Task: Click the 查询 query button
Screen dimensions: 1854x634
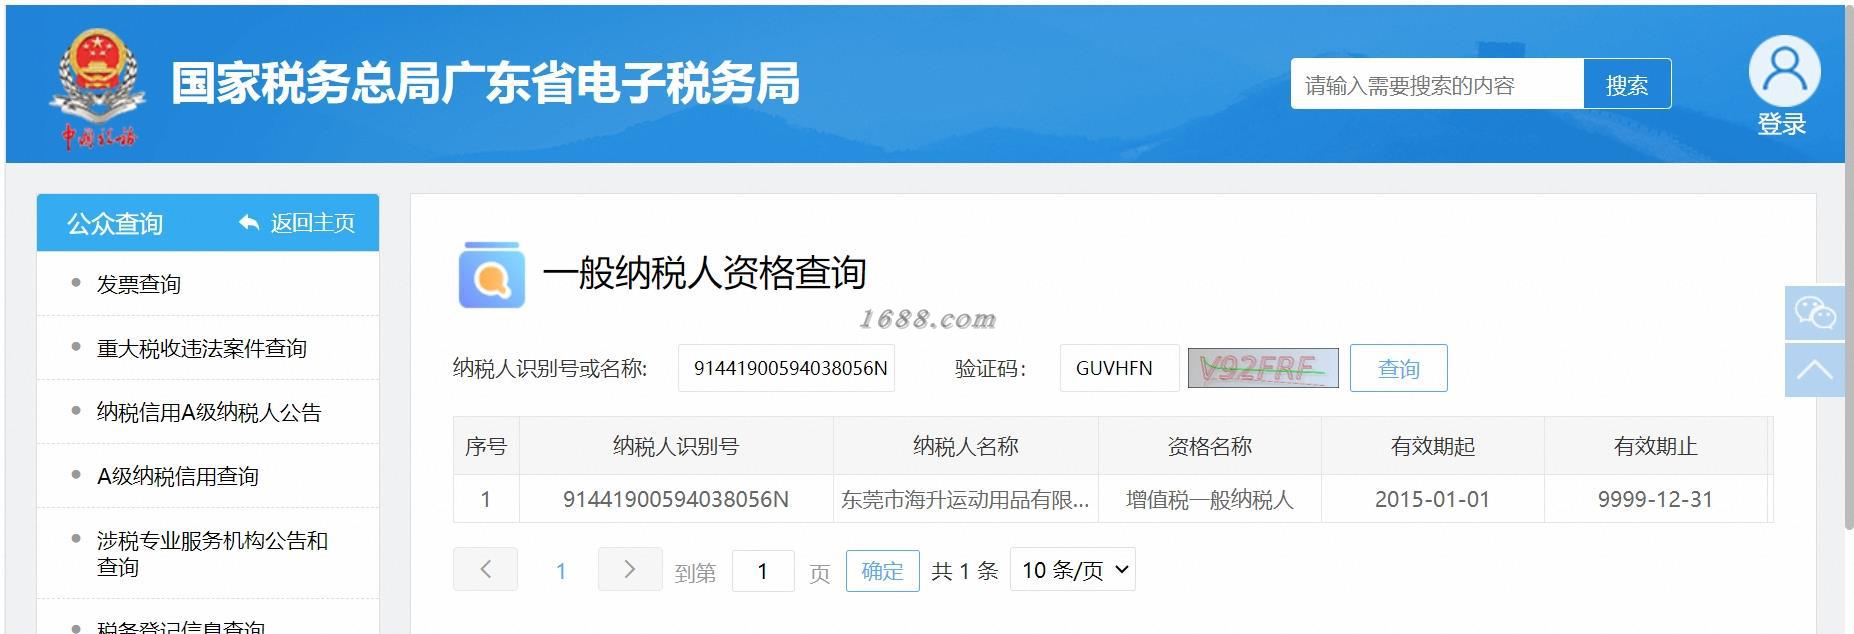Action: coord(1398,368)
